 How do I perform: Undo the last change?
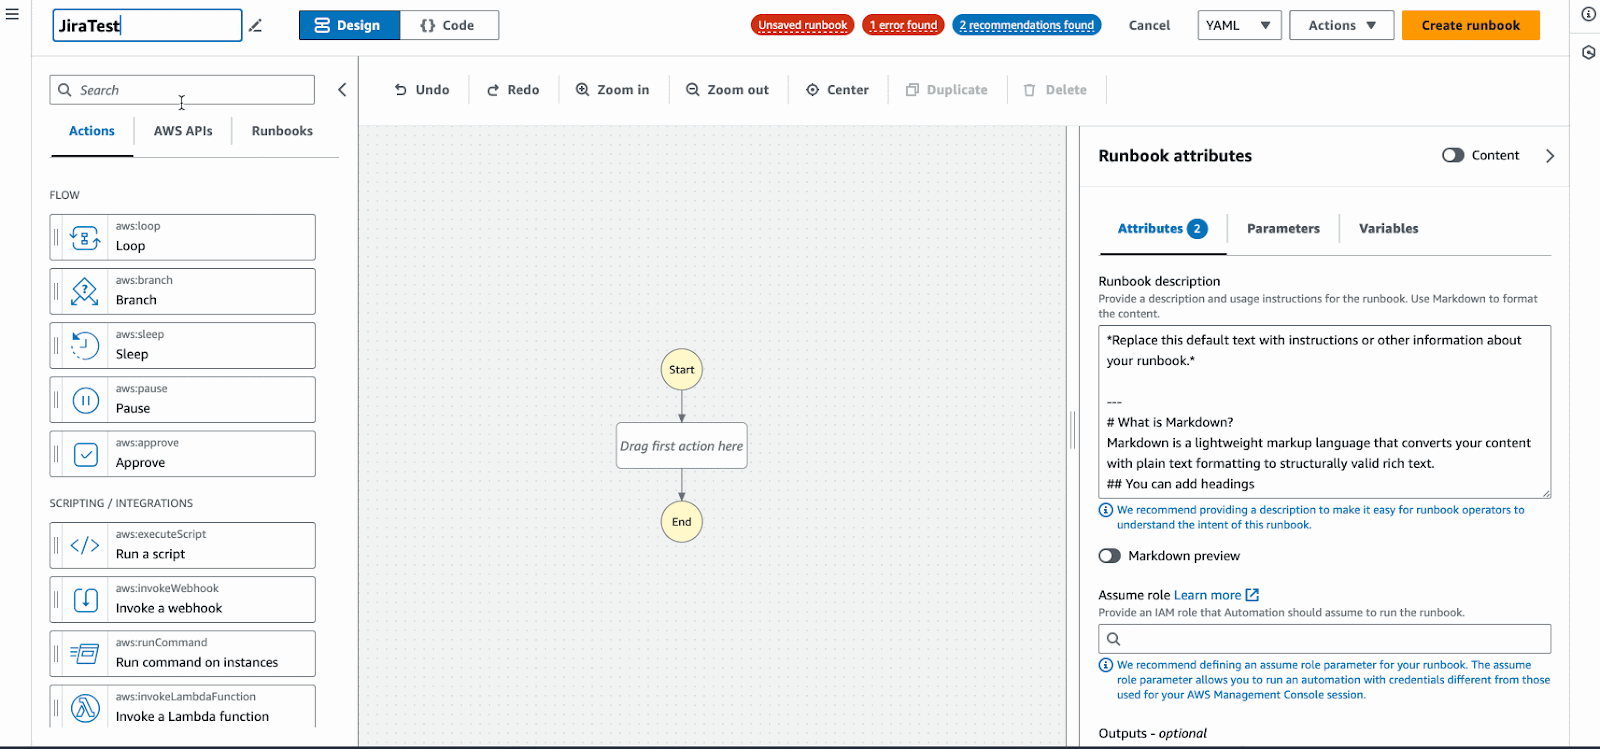point(422,90)
